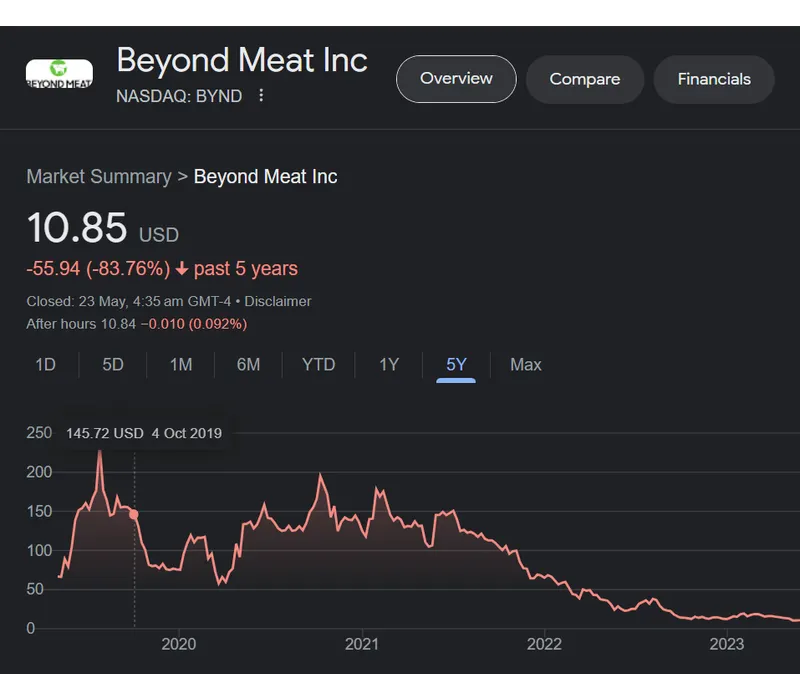Viewport: 800px width, 674px height.
Task: Click the 145.72 USD chart tooltip
Action: click(x=144, y=434)
